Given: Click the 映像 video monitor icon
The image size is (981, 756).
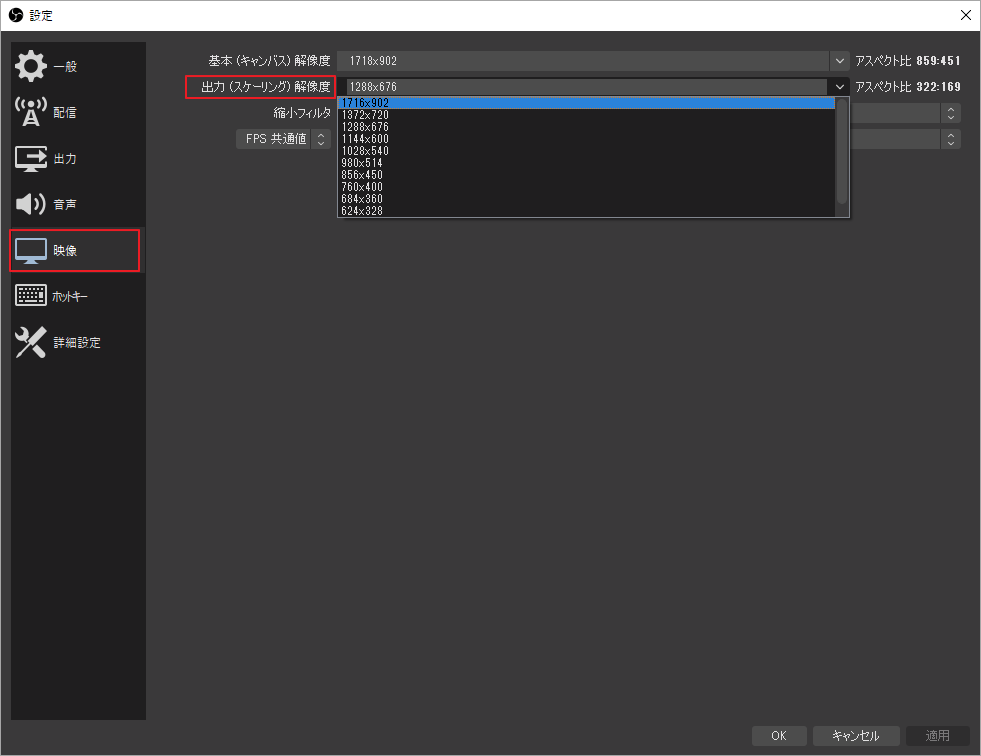Looking at the screenshot, I should (x=31, y=250).
